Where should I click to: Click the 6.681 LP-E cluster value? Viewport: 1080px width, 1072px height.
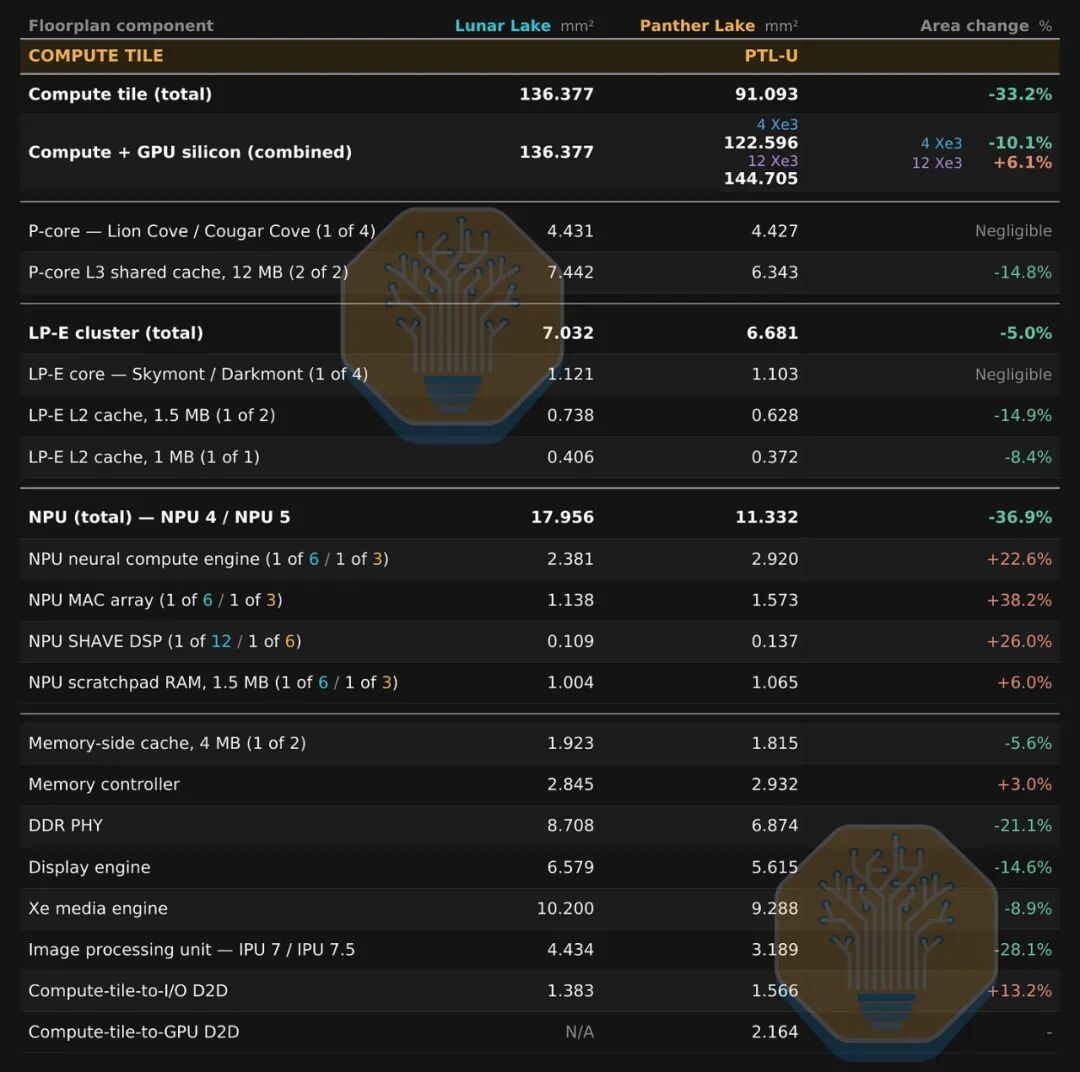coord(772,333)
